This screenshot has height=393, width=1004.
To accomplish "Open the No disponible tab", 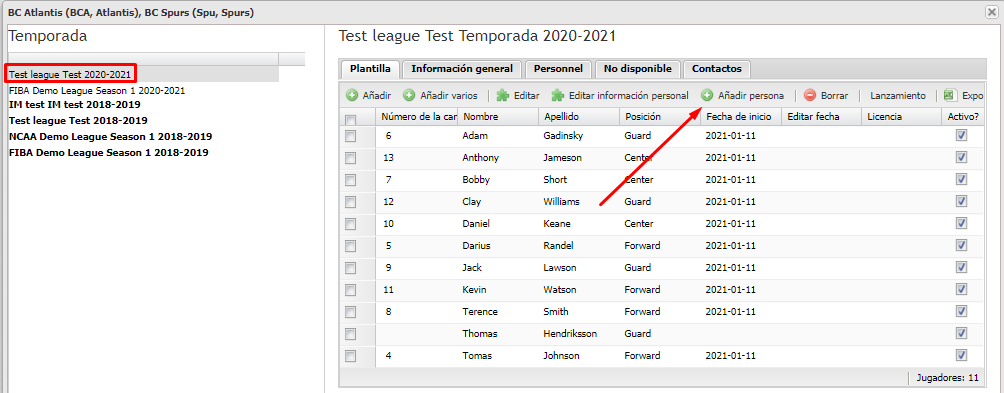I will [x=638, y=69].
